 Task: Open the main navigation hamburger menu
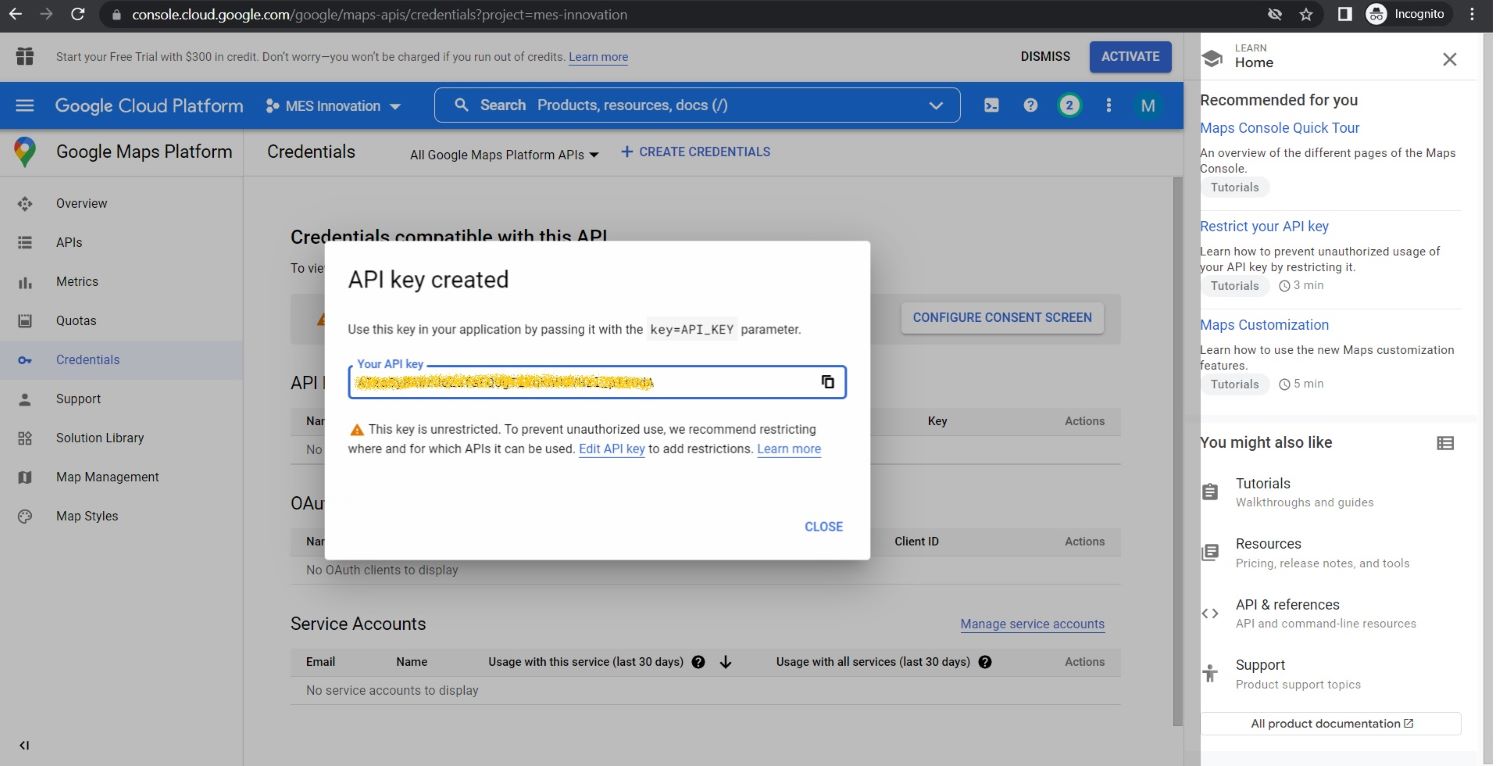(24, 104)
